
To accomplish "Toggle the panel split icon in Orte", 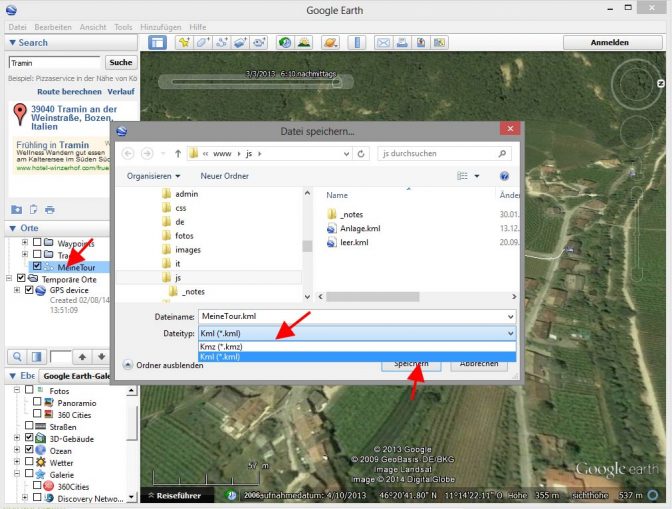I will point(37,356).
